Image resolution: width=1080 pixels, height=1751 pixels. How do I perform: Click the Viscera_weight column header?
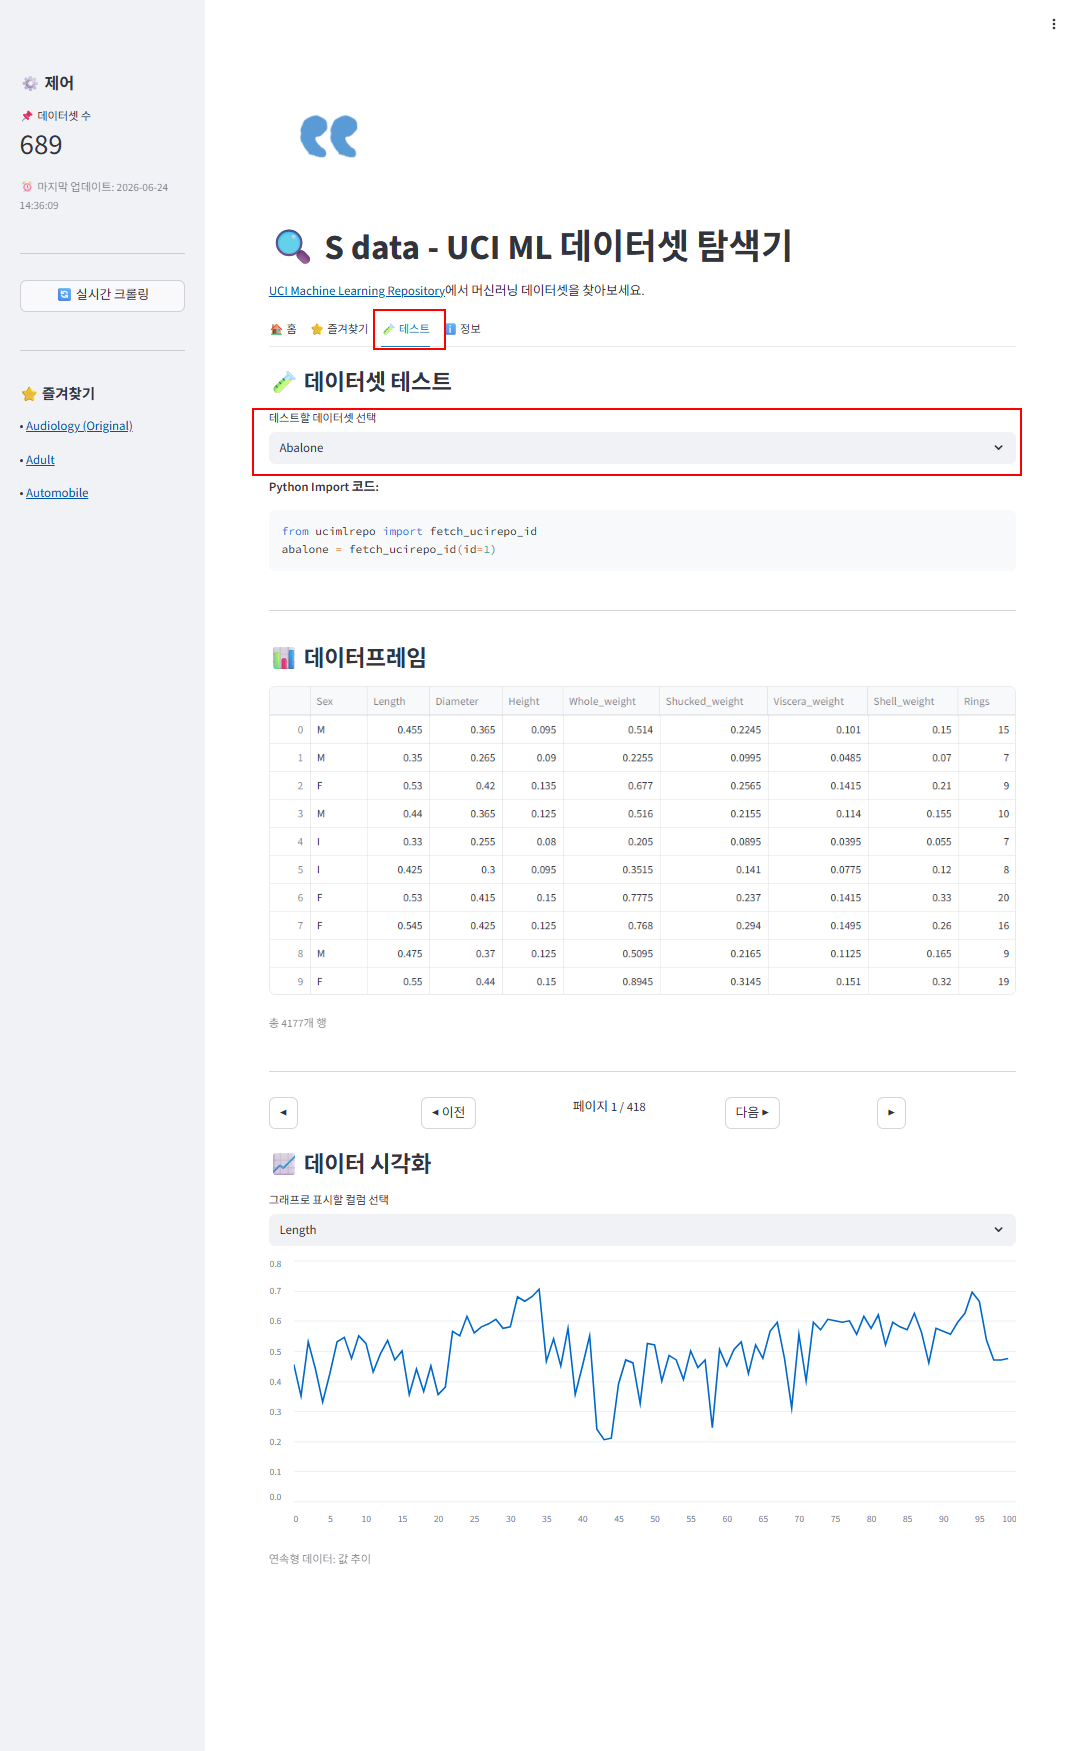(817, 701)
